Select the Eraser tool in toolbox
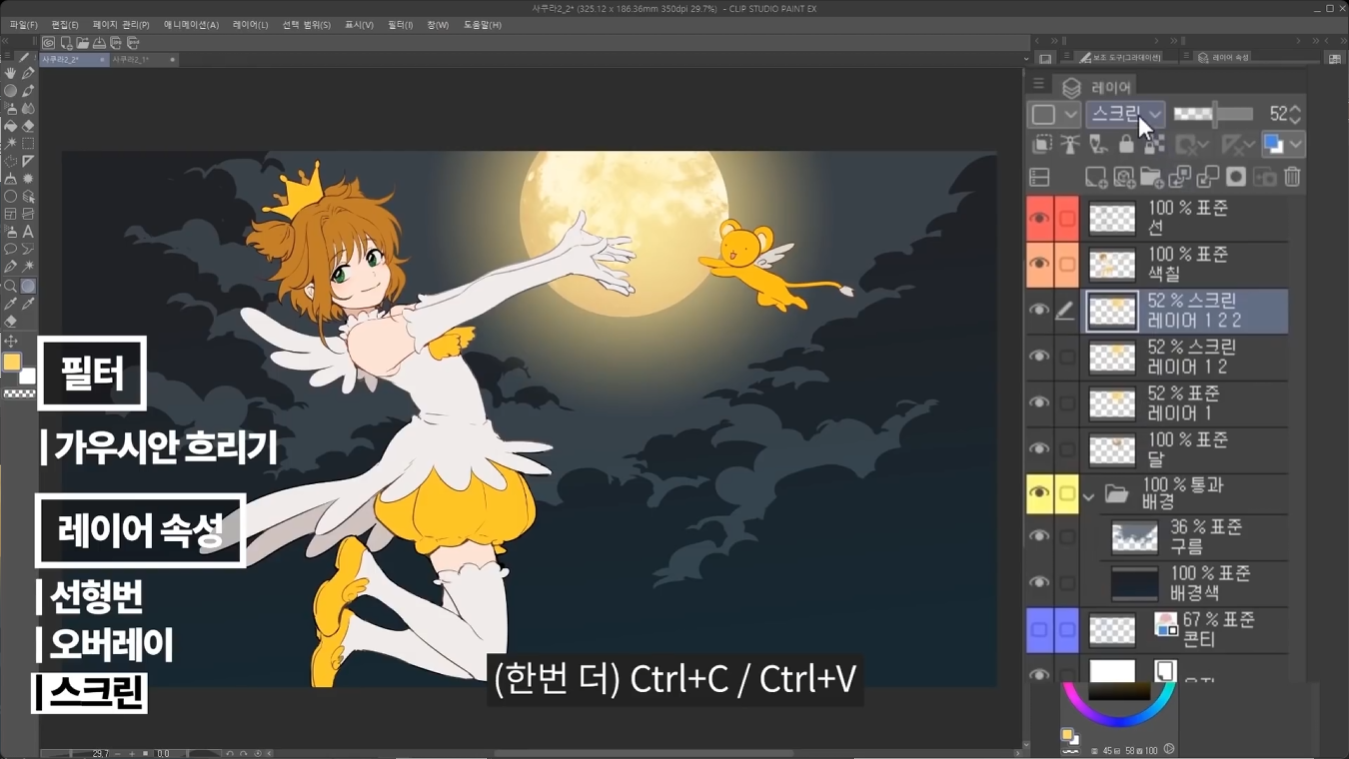 click(28, 126)
